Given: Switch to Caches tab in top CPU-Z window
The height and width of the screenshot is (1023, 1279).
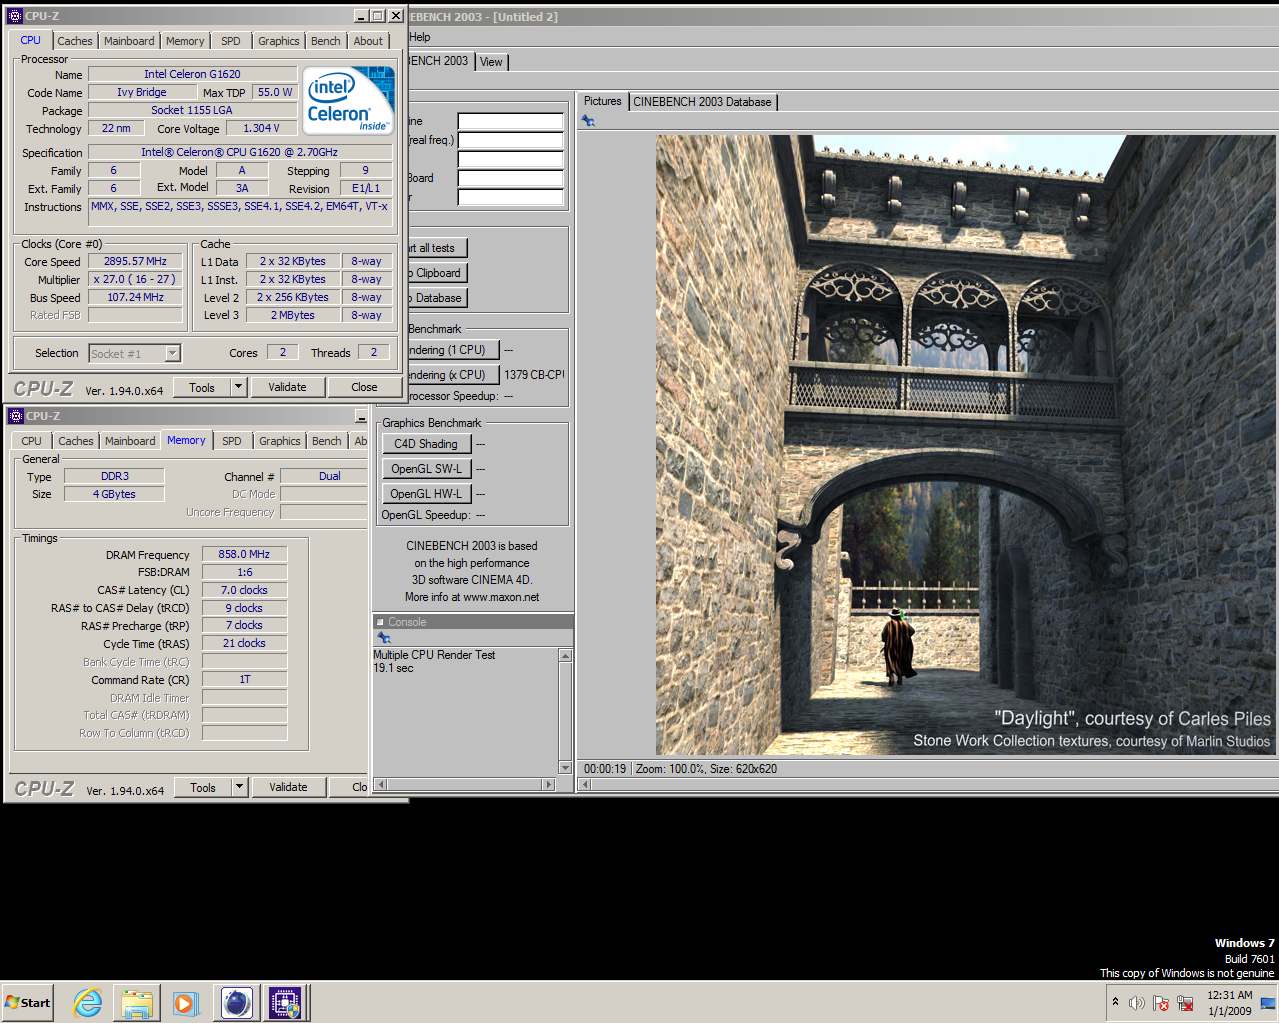Looking at the screenshot, I should (x=74, y=41).
